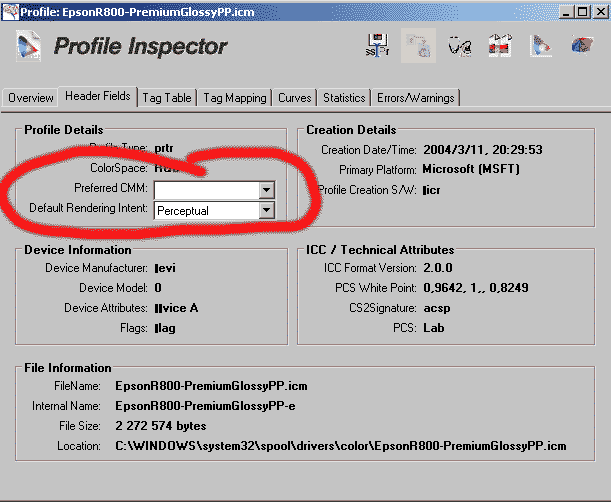Image resolution: width=611 pixels, height=502 pixels.
Task: Open the Tag Table tab
Action: point(167,97)
